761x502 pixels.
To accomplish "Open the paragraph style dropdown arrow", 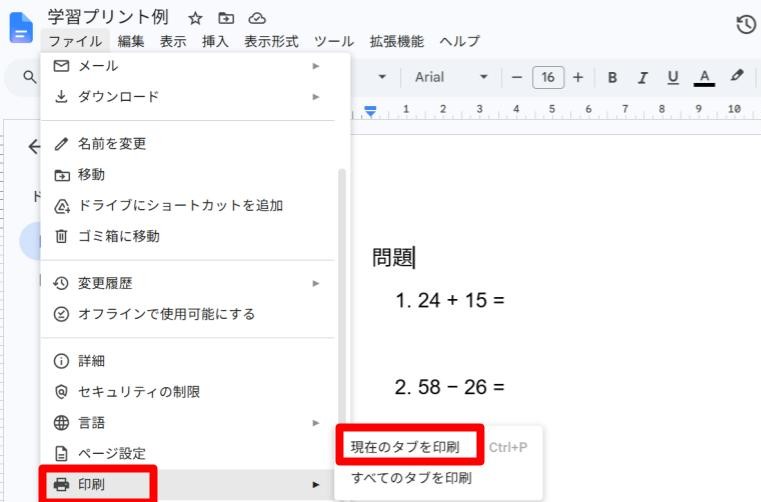I will pyautogui.click(x=382, y=77).
